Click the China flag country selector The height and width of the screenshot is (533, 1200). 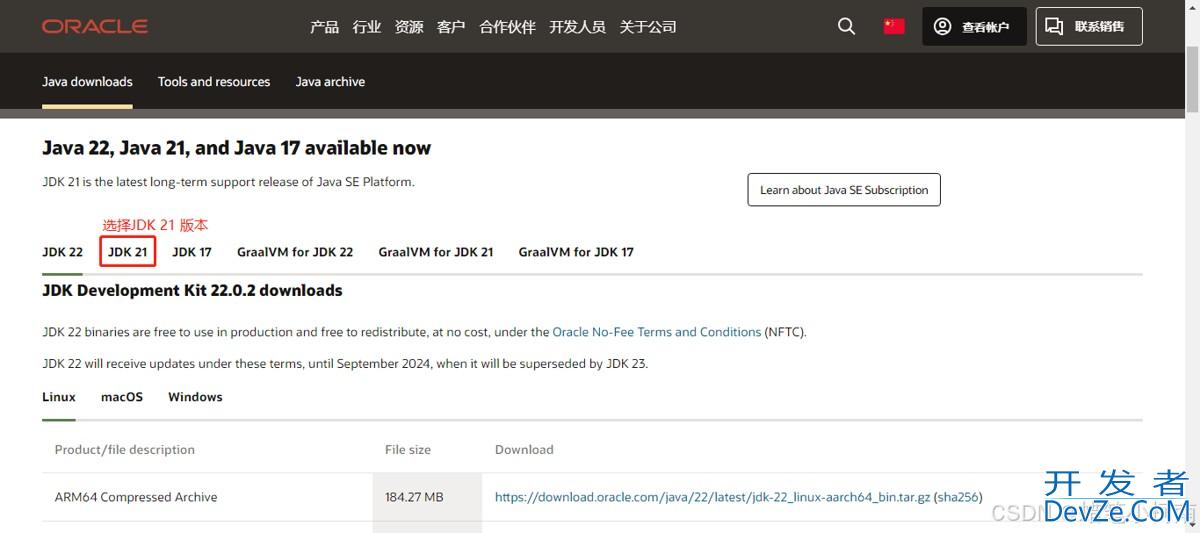[894, 27]
